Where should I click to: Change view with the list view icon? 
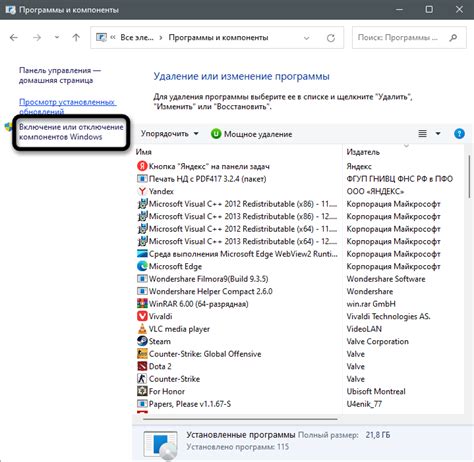422,134
